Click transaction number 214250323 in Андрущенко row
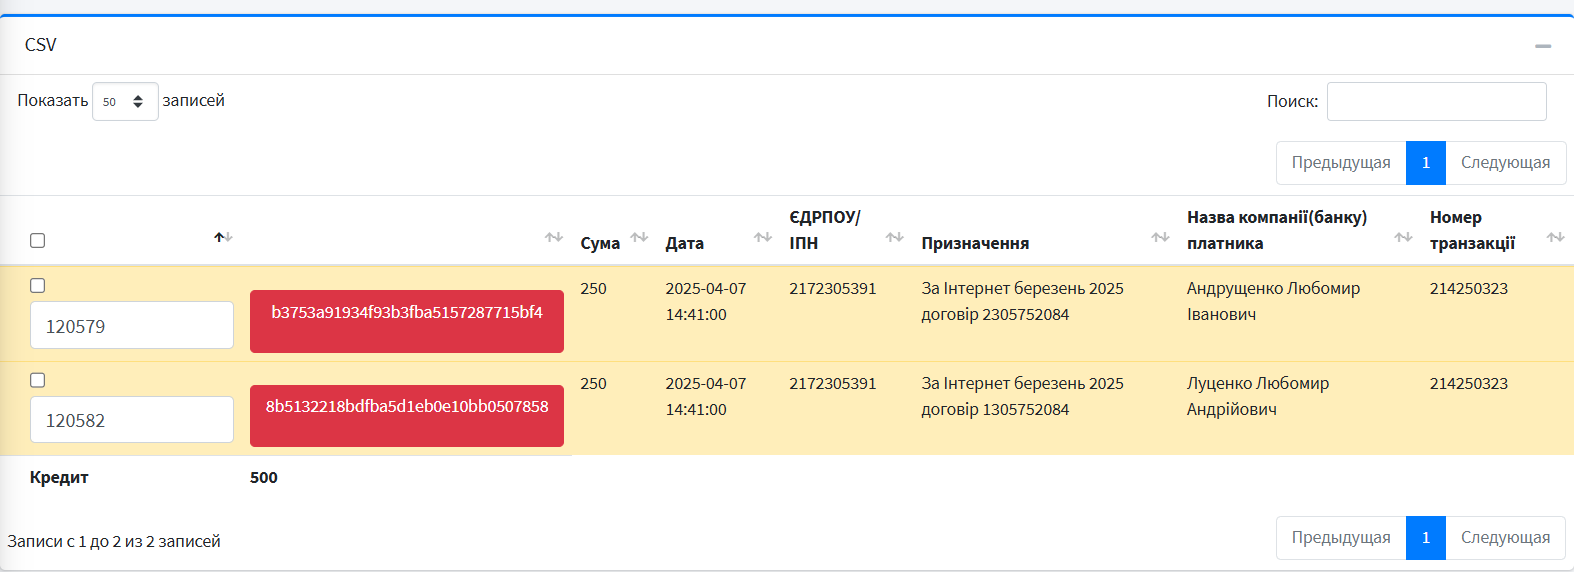Screen dimensions: 1574x572 tap(1469, 288)
